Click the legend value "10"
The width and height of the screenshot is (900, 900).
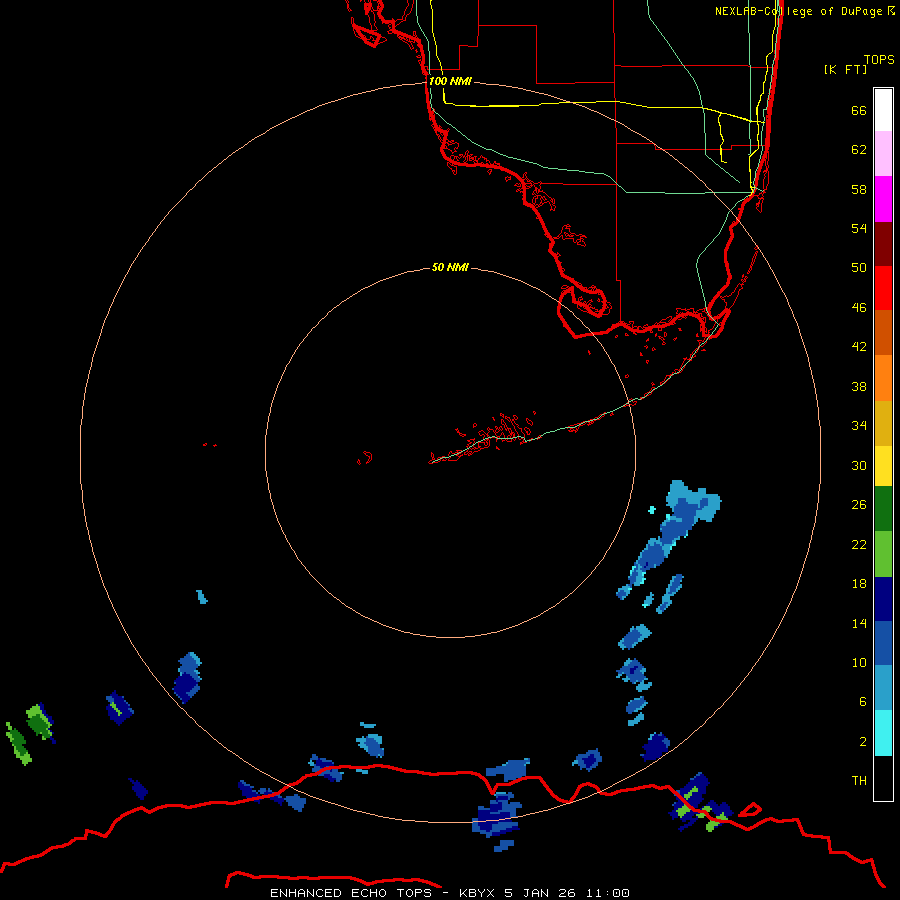pyautogui.click(x=859, y=662)
